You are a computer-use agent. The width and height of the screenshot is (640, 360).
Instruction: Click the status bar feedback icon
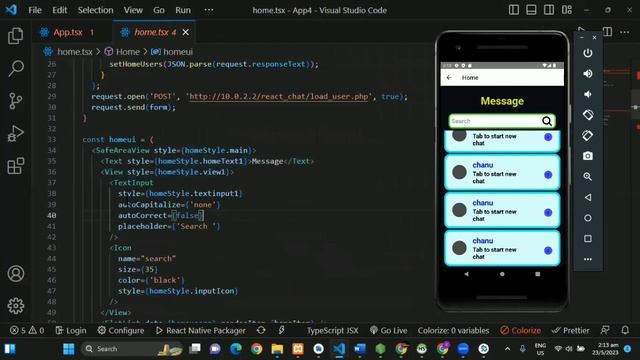tap(605, 330)
